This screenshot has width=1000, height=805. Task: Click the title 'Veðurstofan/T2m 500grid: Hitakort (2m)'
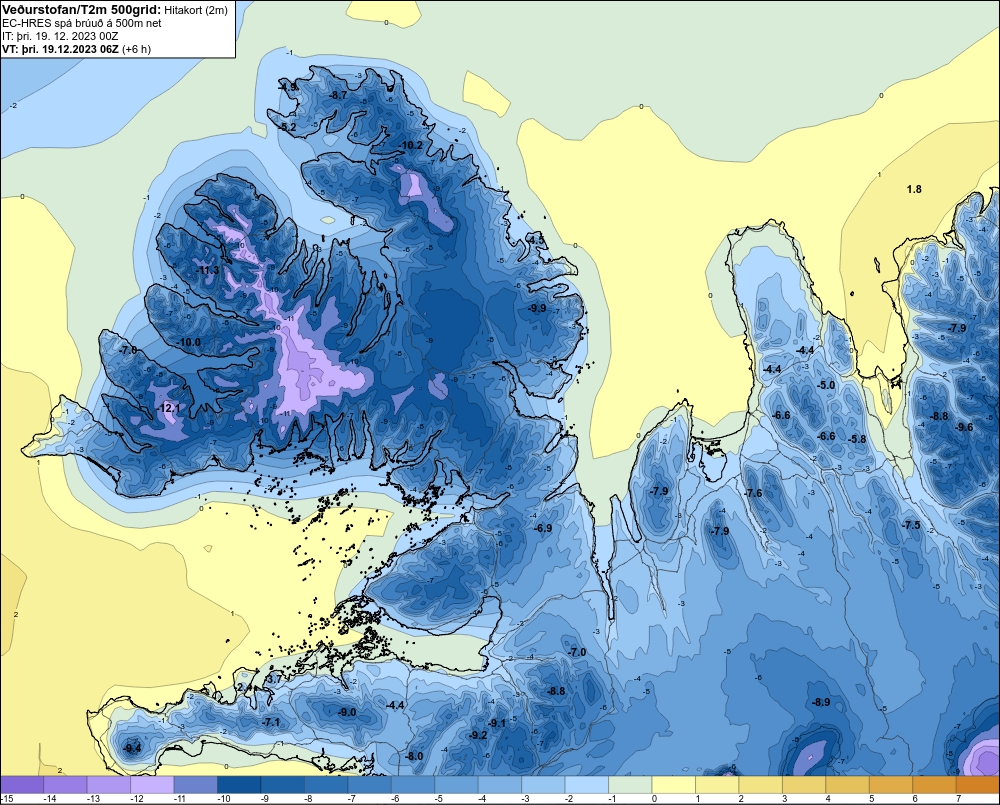pyautogui.click(x=115, y=10)
